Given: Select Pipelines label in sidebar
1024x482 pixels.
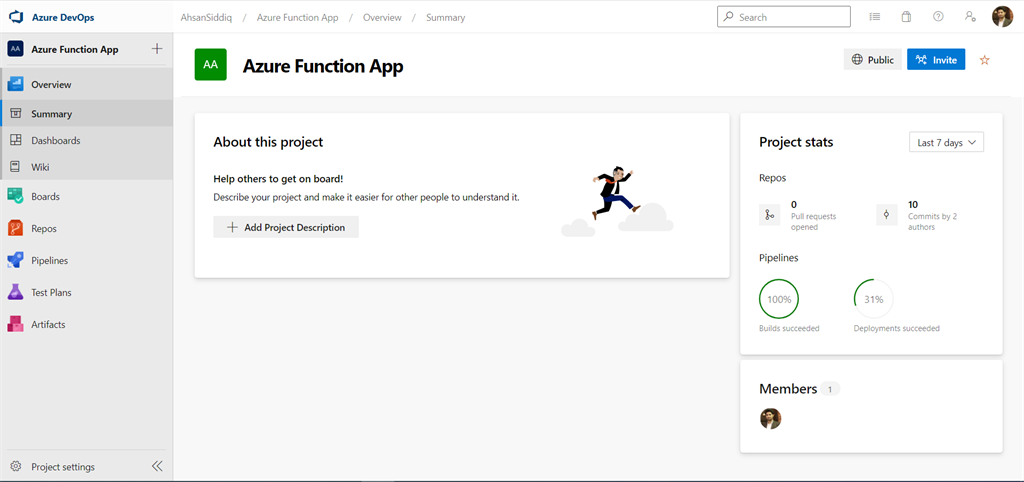Looking at the screenshot, I should pos(50,261).
